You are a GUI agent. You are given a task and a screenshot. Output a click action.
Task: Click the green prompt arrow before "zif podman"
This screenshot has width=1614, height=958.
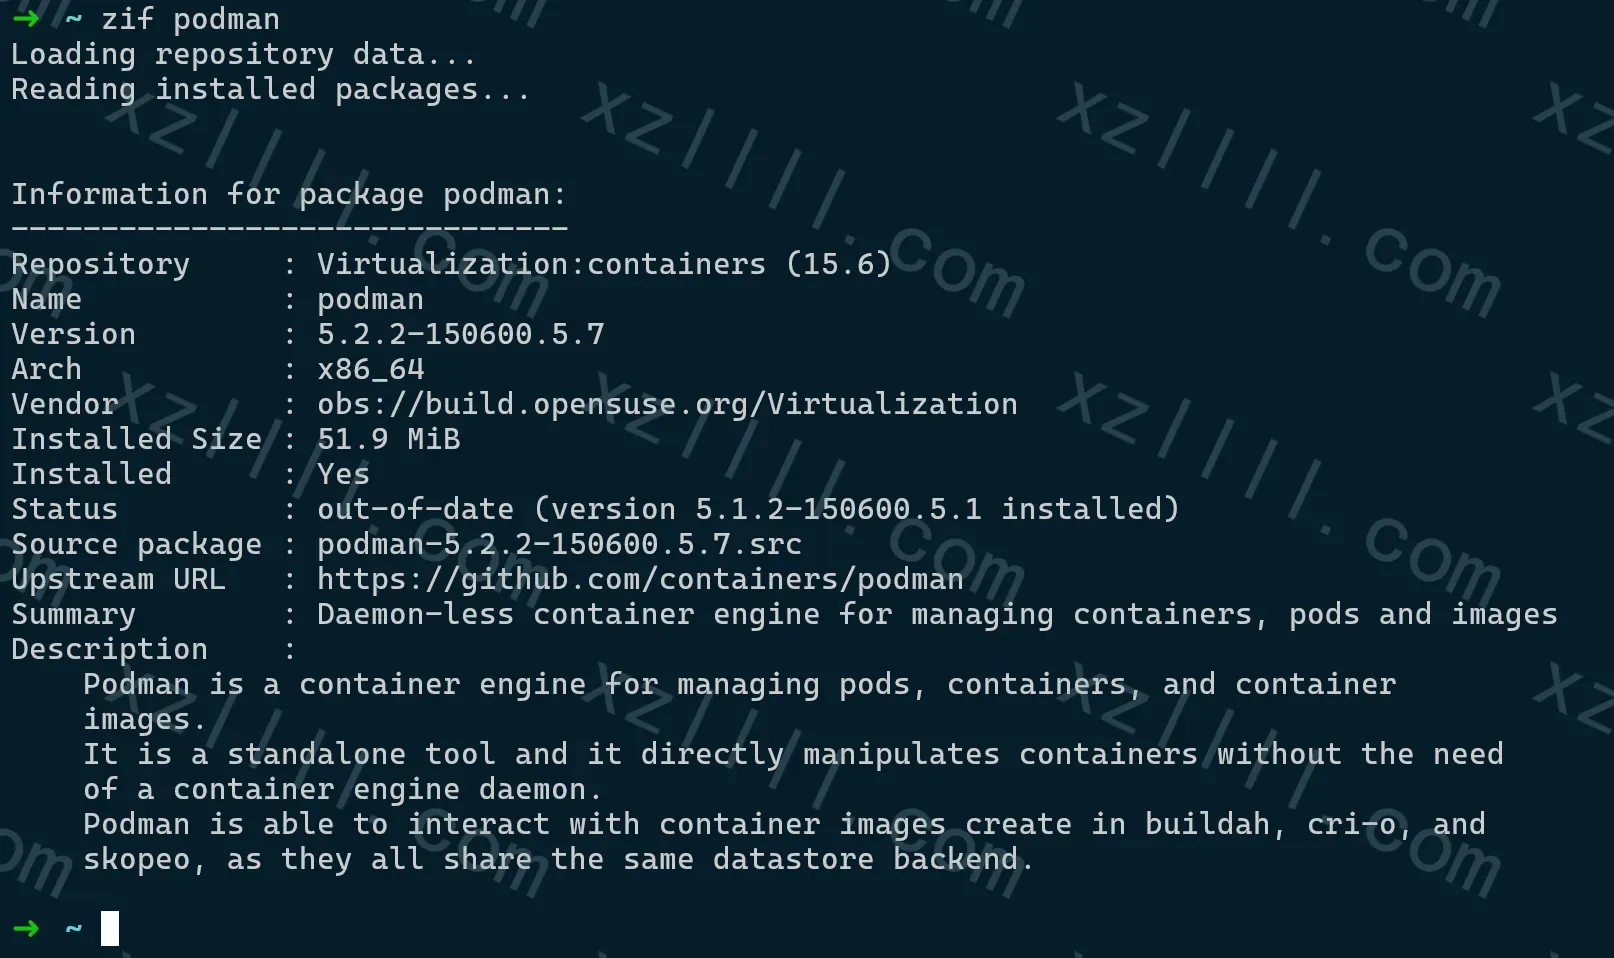pyautogui.click(x=26, y=19)
